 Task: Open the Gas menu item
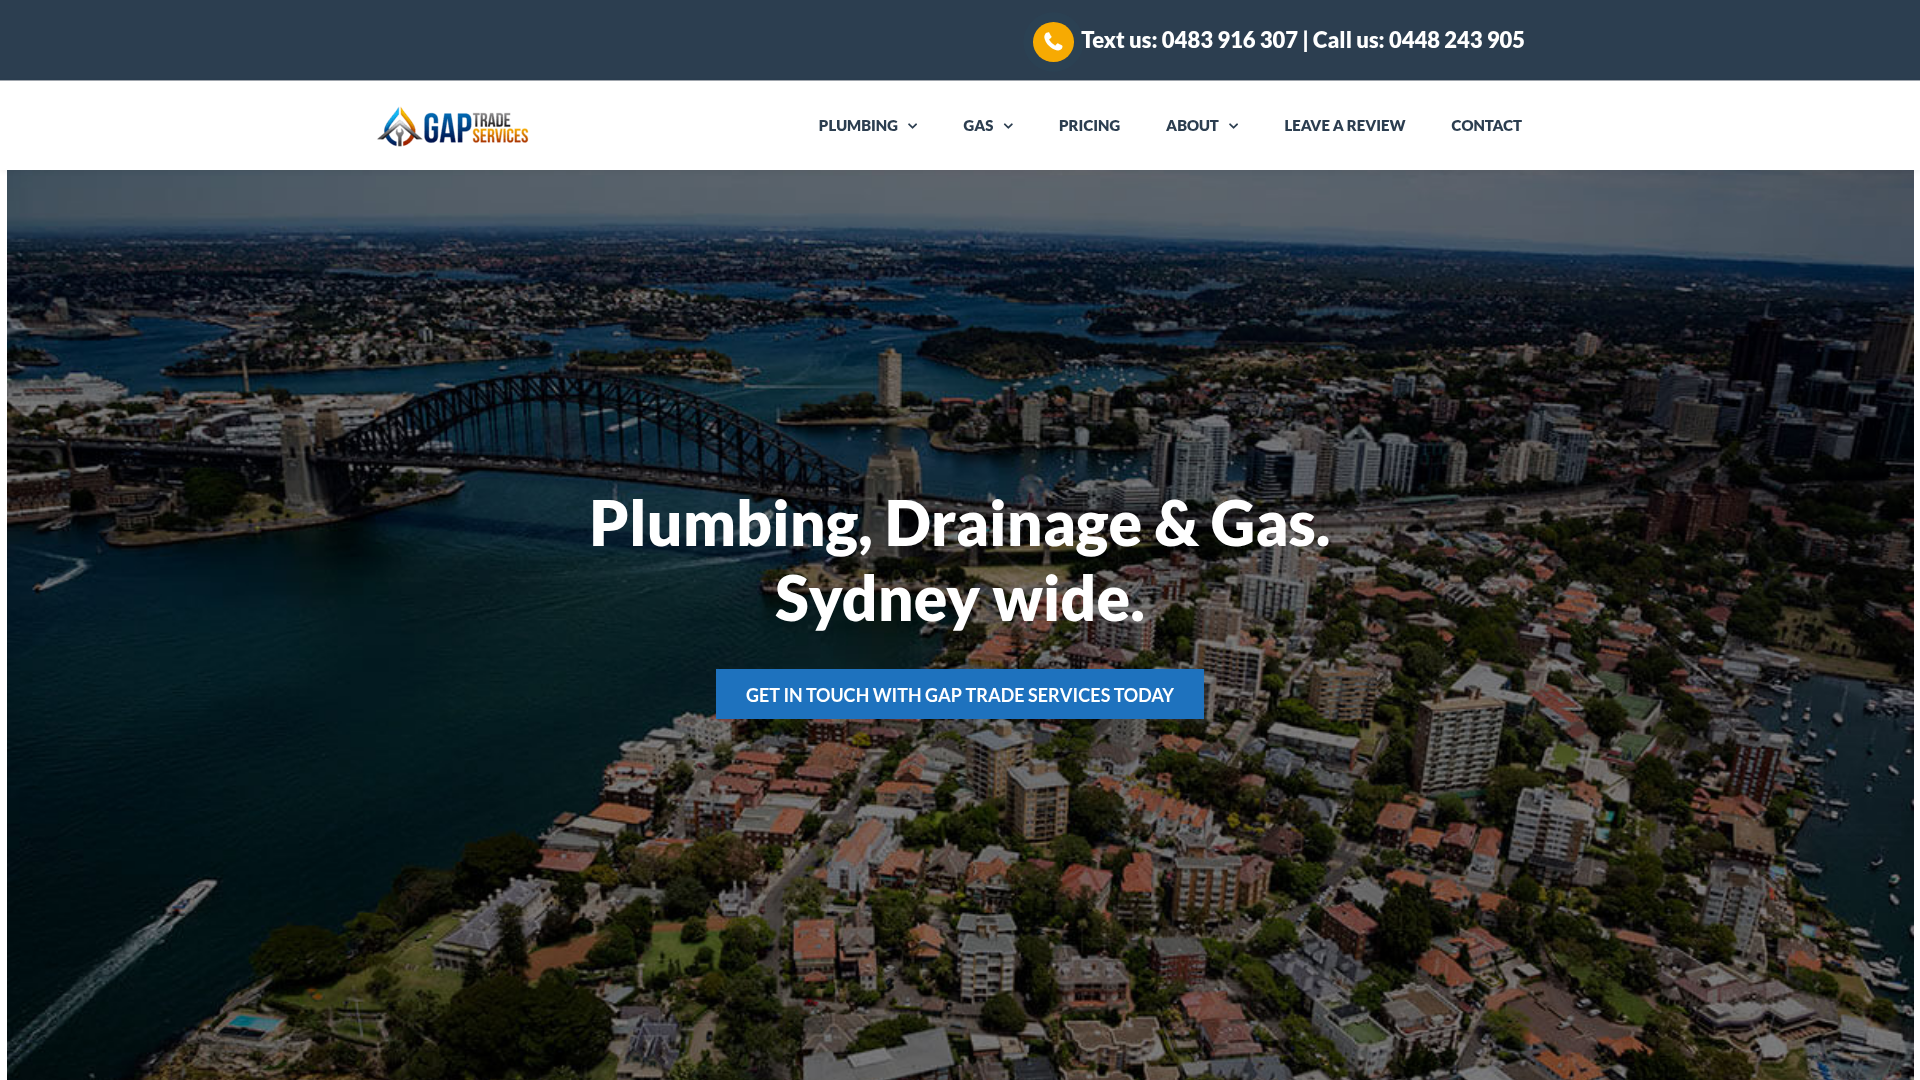[978, 125]
